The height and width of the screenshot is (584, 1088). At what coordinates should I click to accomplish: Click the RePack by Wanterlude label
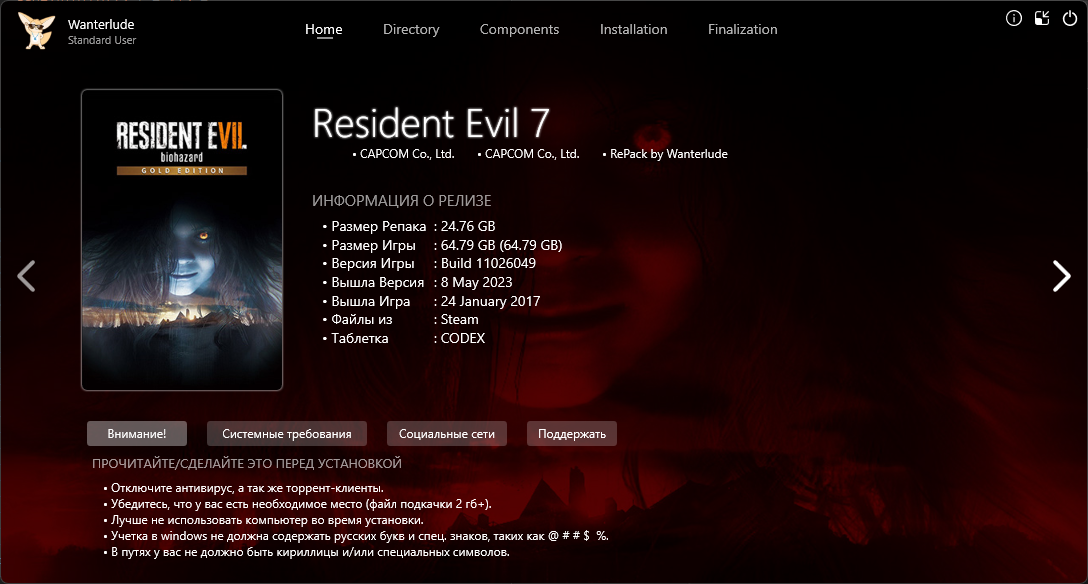click(668, 154)
